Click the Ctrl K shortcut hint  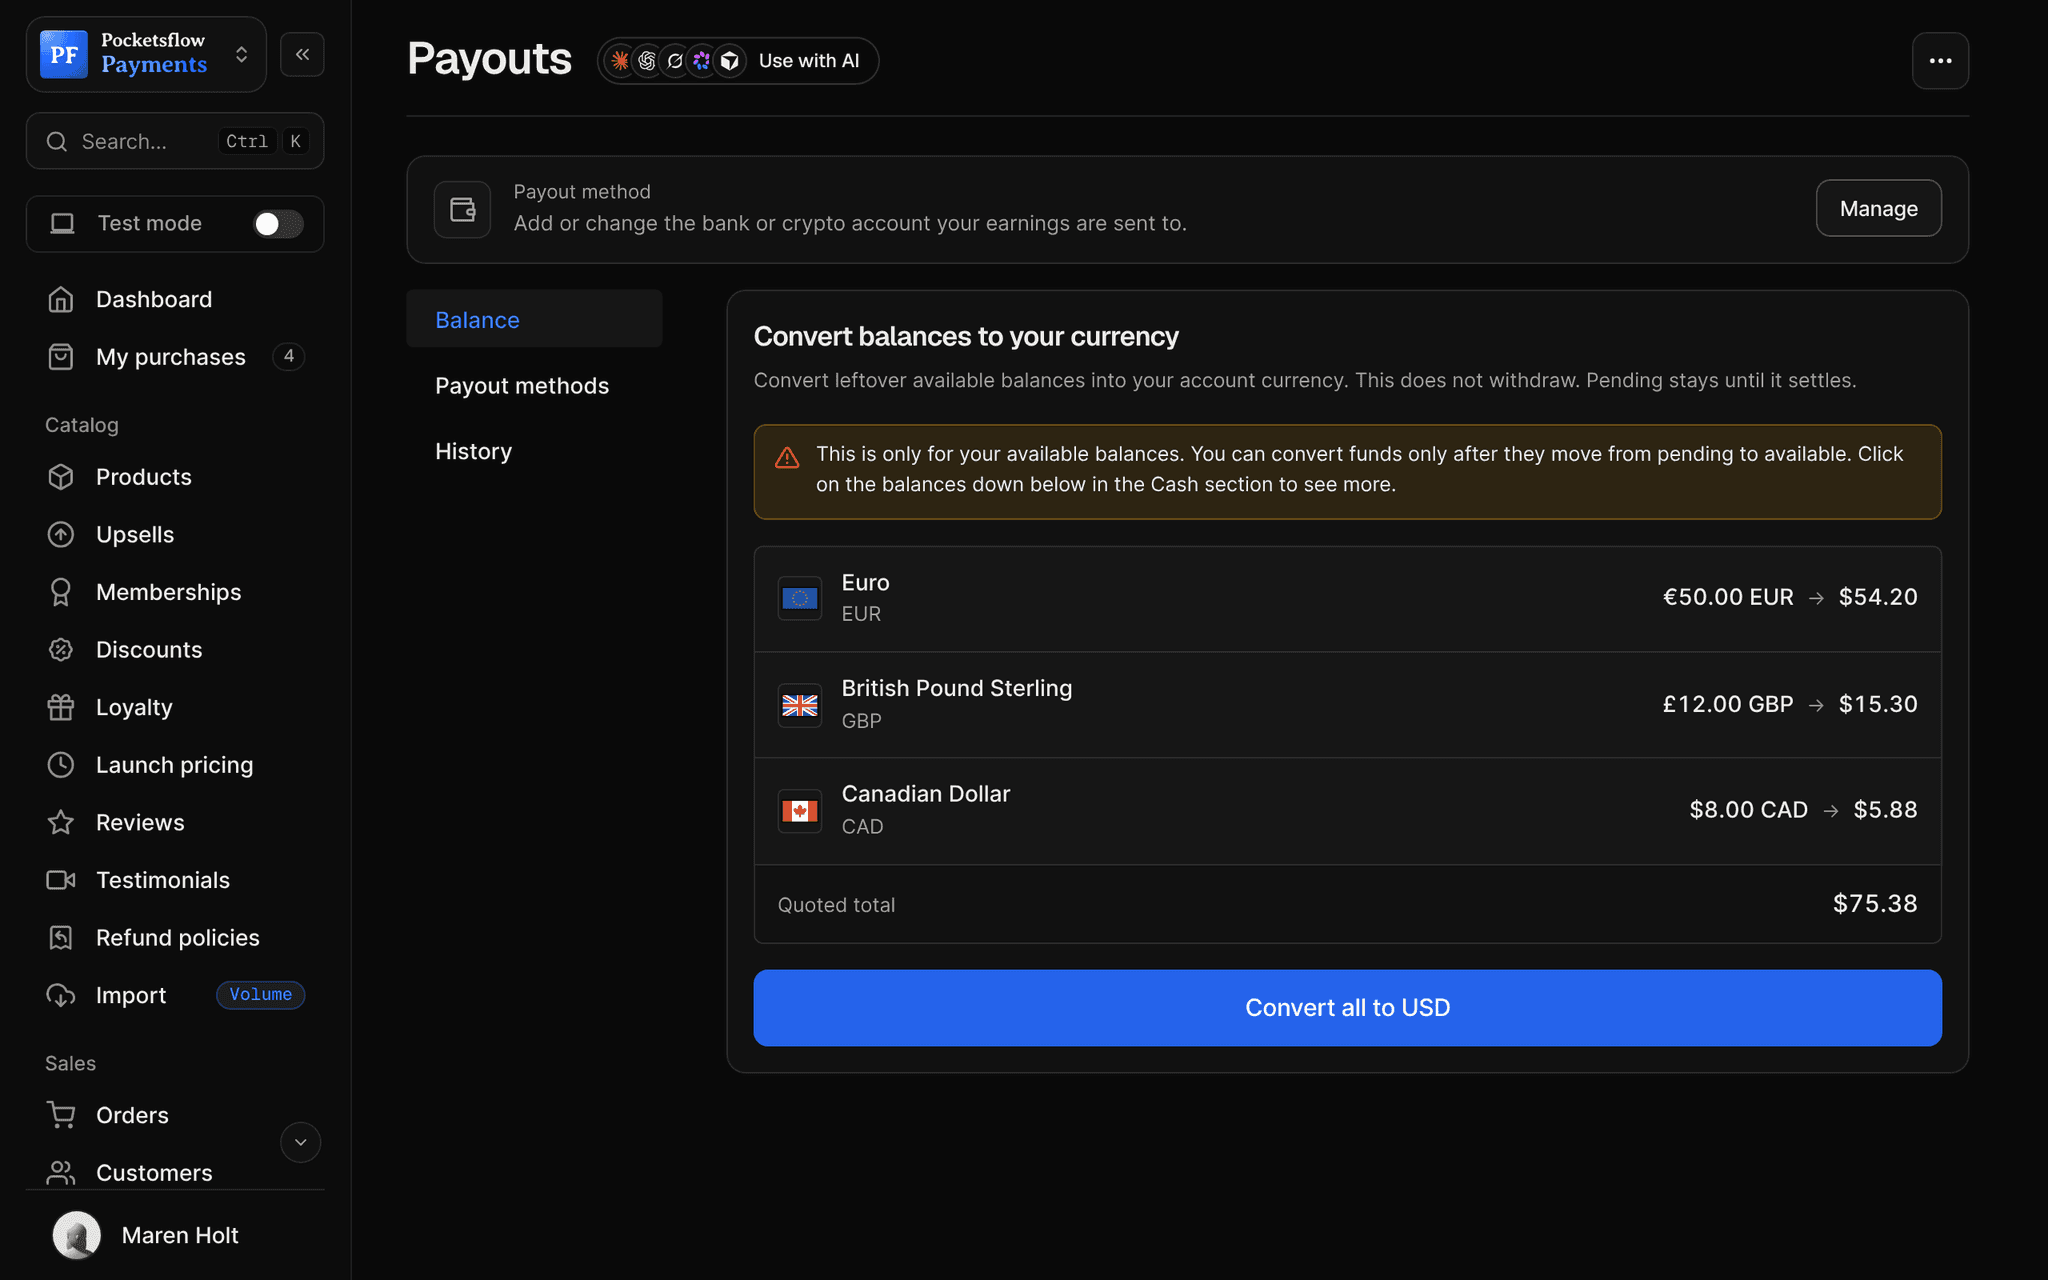click(x=265, y=141)
